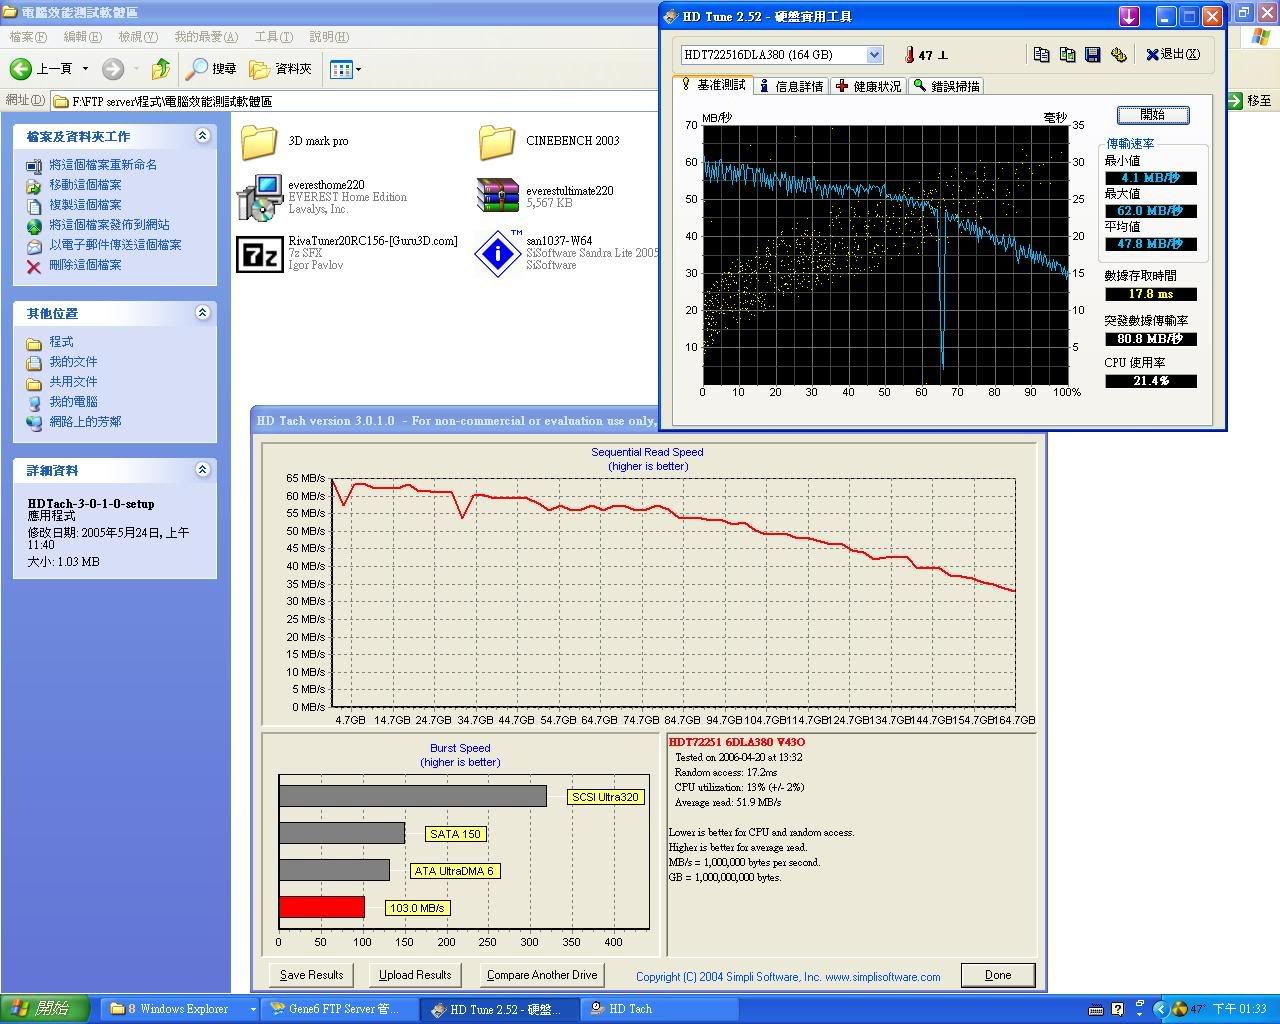1280x1024 pixels.
Task: Open 網路上的芳鄰 in Other Places
Action: pyautogui.click(x=85, y=422)
